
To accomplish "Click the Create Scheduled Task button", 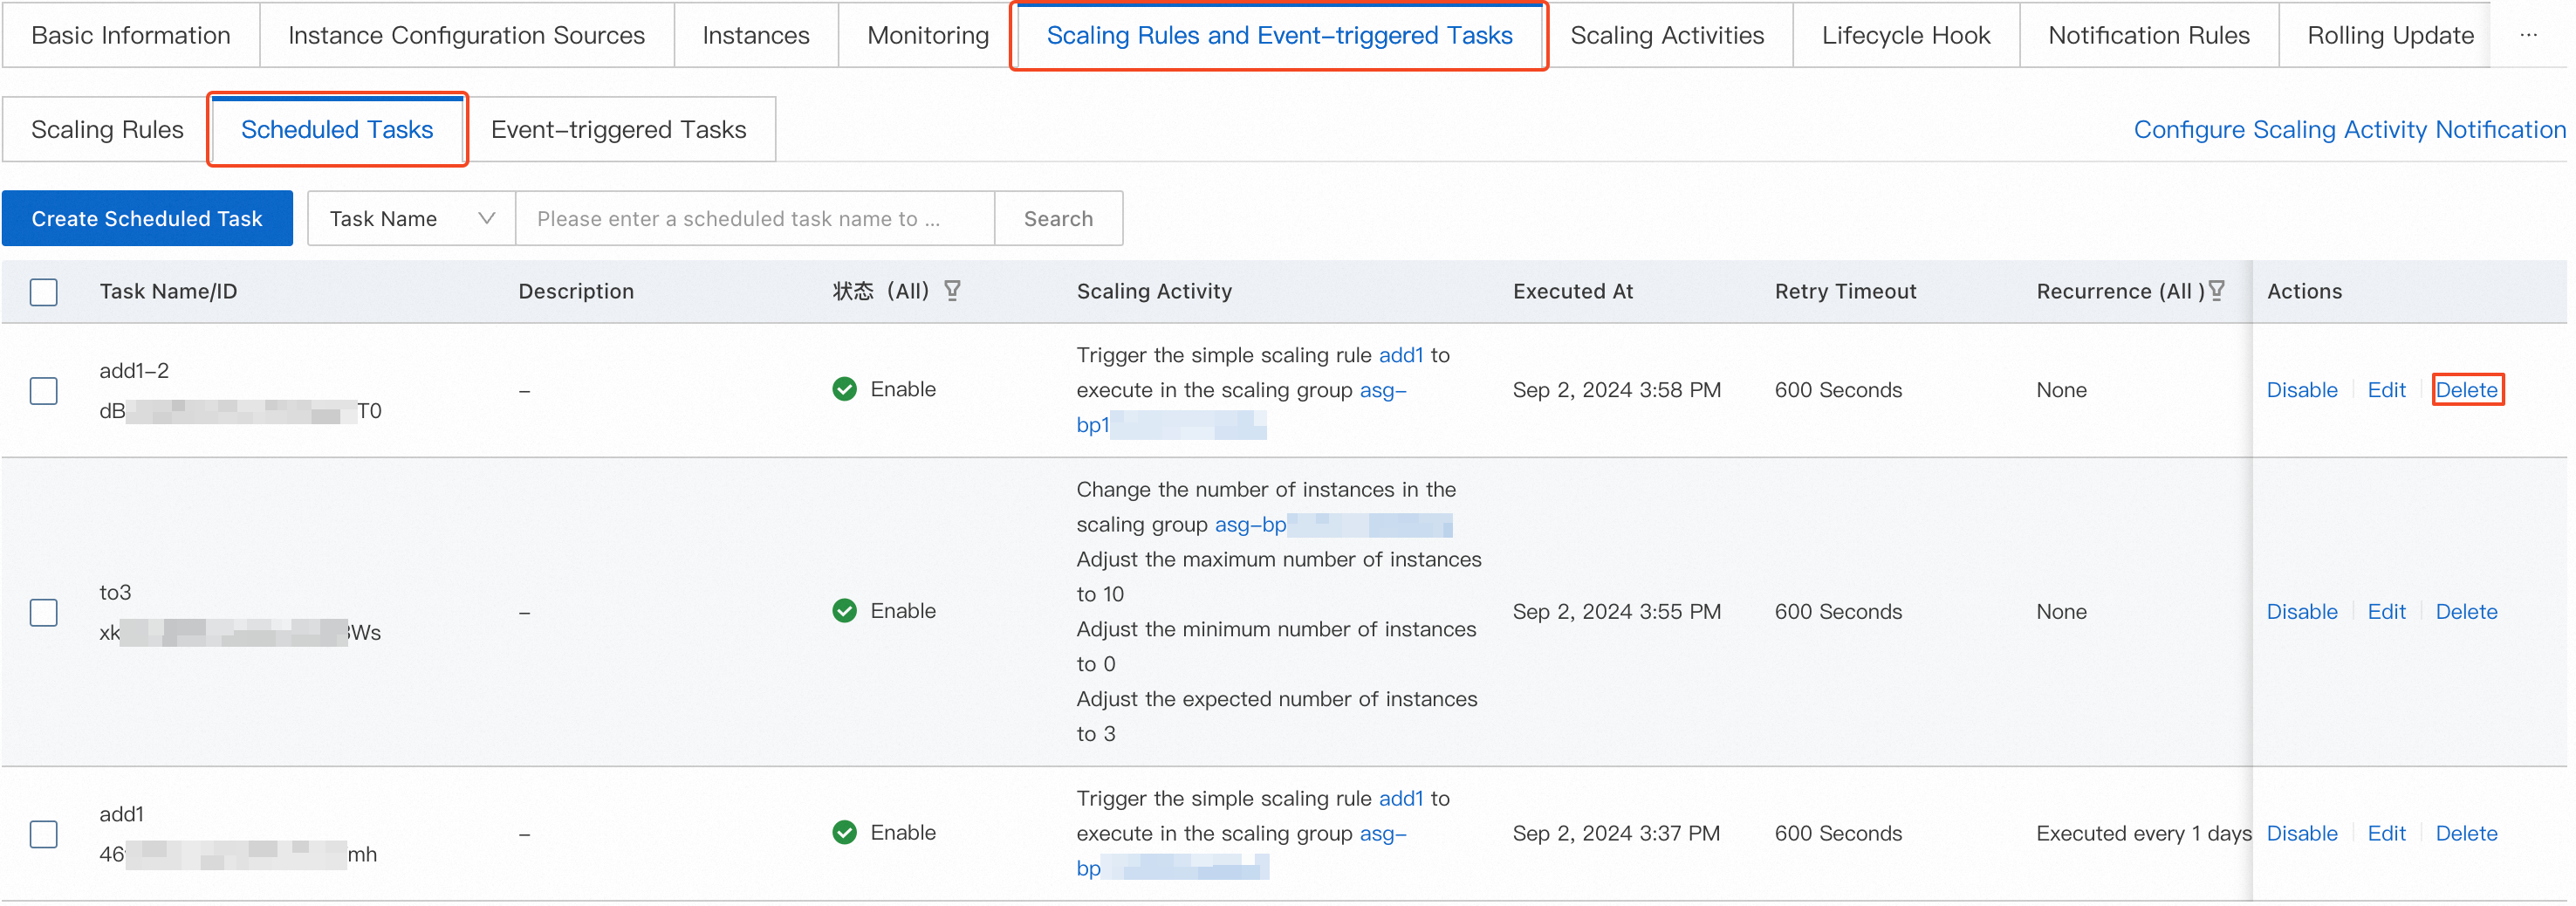I will (x=147, y=218).
